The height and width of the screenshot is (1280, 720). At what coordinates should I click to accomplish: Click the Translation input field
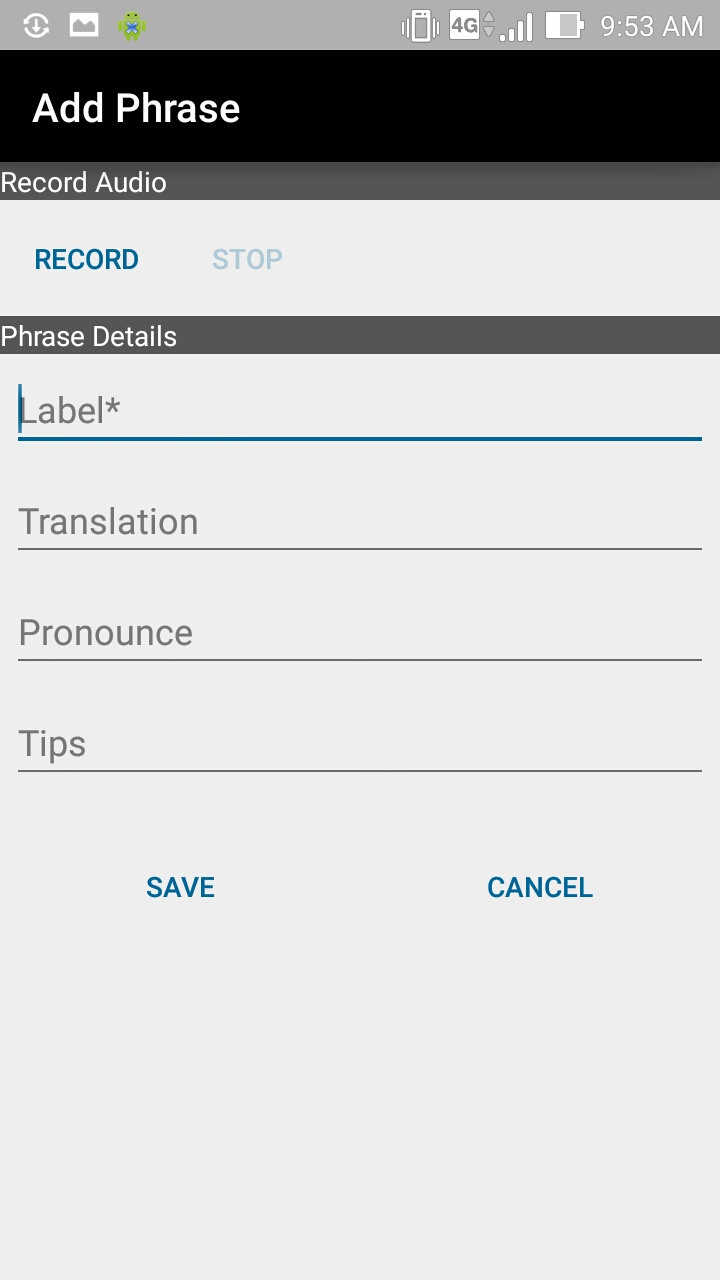point(360,521)
